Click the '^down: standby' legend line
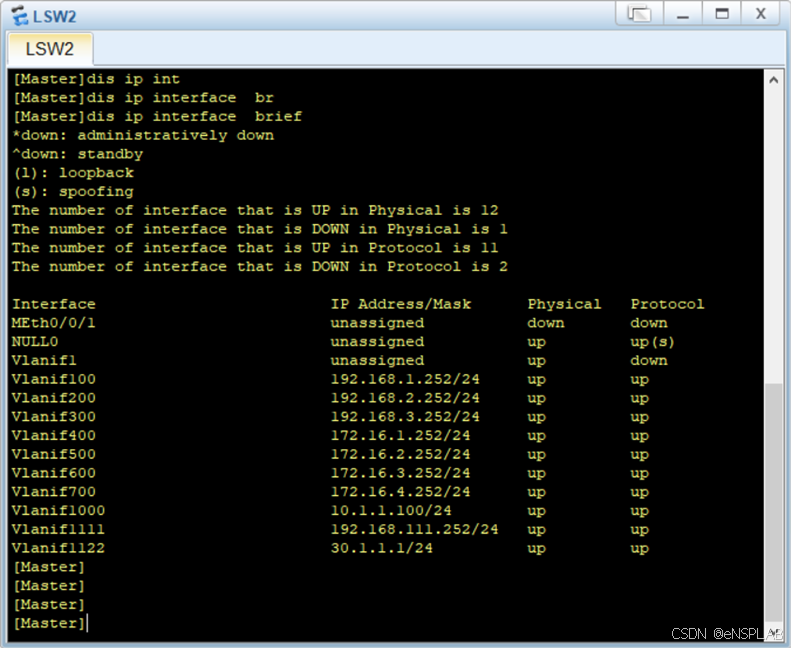Viewport: 791px width, 648px height. tap(78, 154)
